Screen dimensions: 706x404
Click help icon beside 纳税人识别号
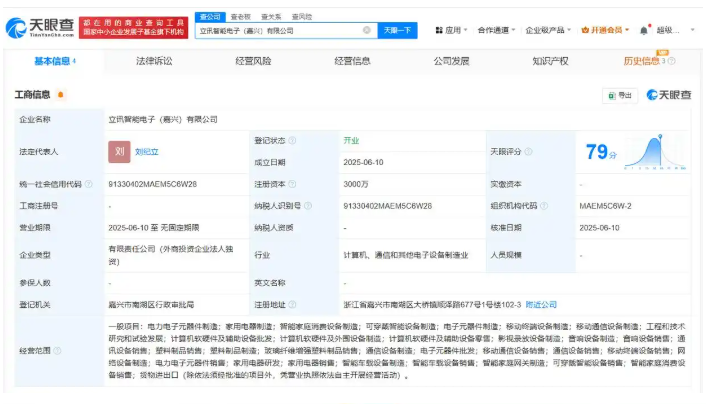pyautogui.click(x=308, y=206)
